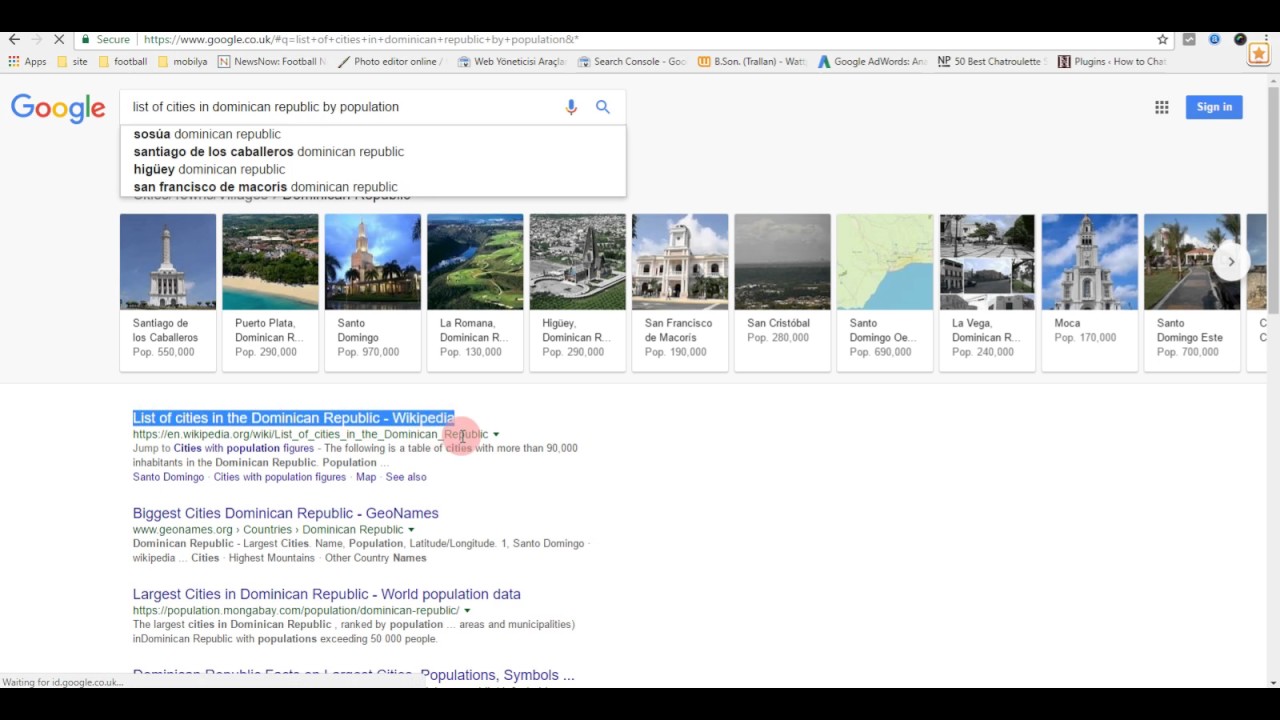The image size is (1280, 720).
Task: Expand GeoNames result dropdown arrow
Action: pos(411,530)
